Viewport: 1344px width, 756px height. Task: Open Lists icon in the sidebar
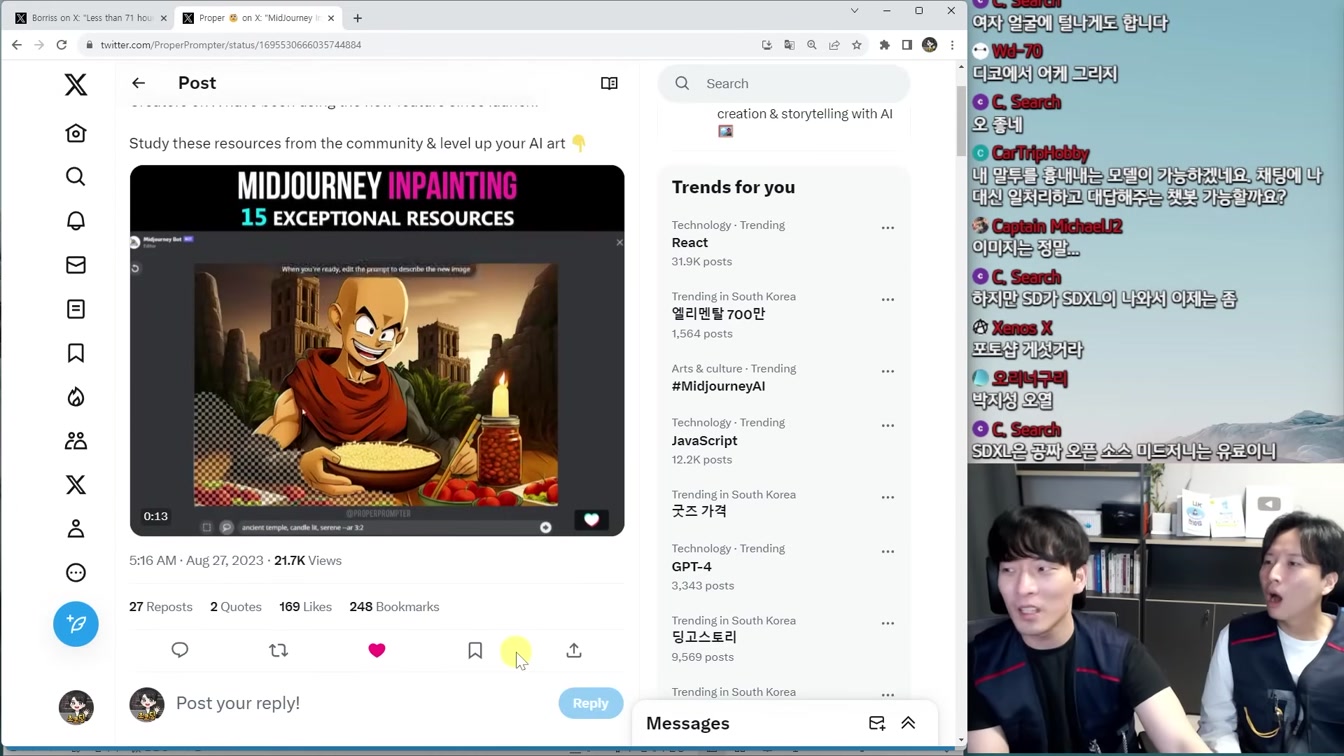click(76, 309)
